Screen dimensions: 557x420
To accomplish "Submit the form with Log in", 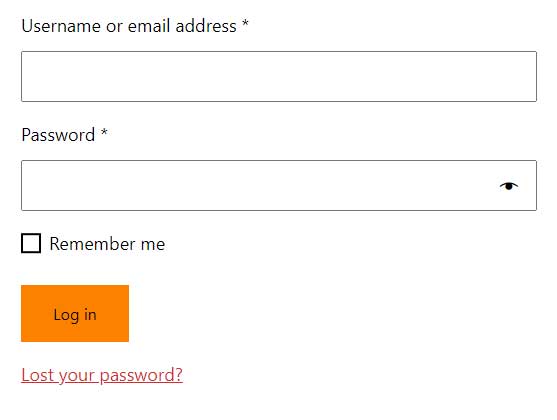I will (75, 313).
